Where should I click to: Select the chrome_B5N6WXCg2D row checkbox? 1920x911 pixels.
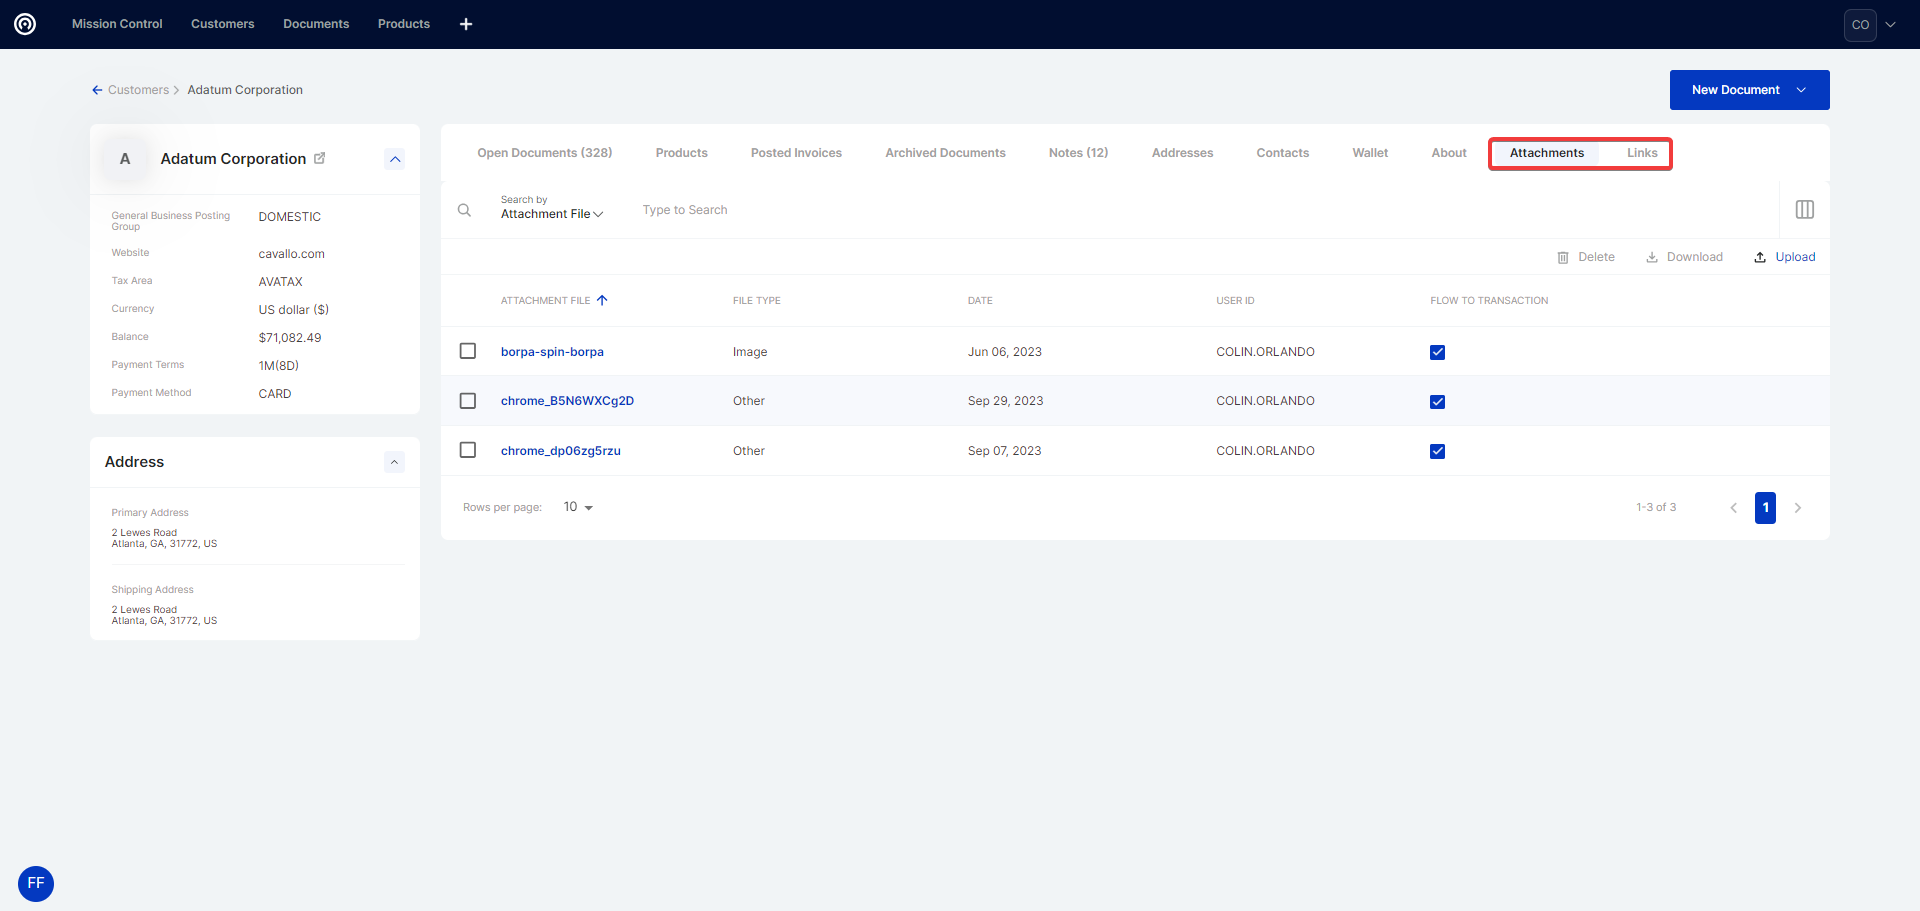tap(467, 401)
